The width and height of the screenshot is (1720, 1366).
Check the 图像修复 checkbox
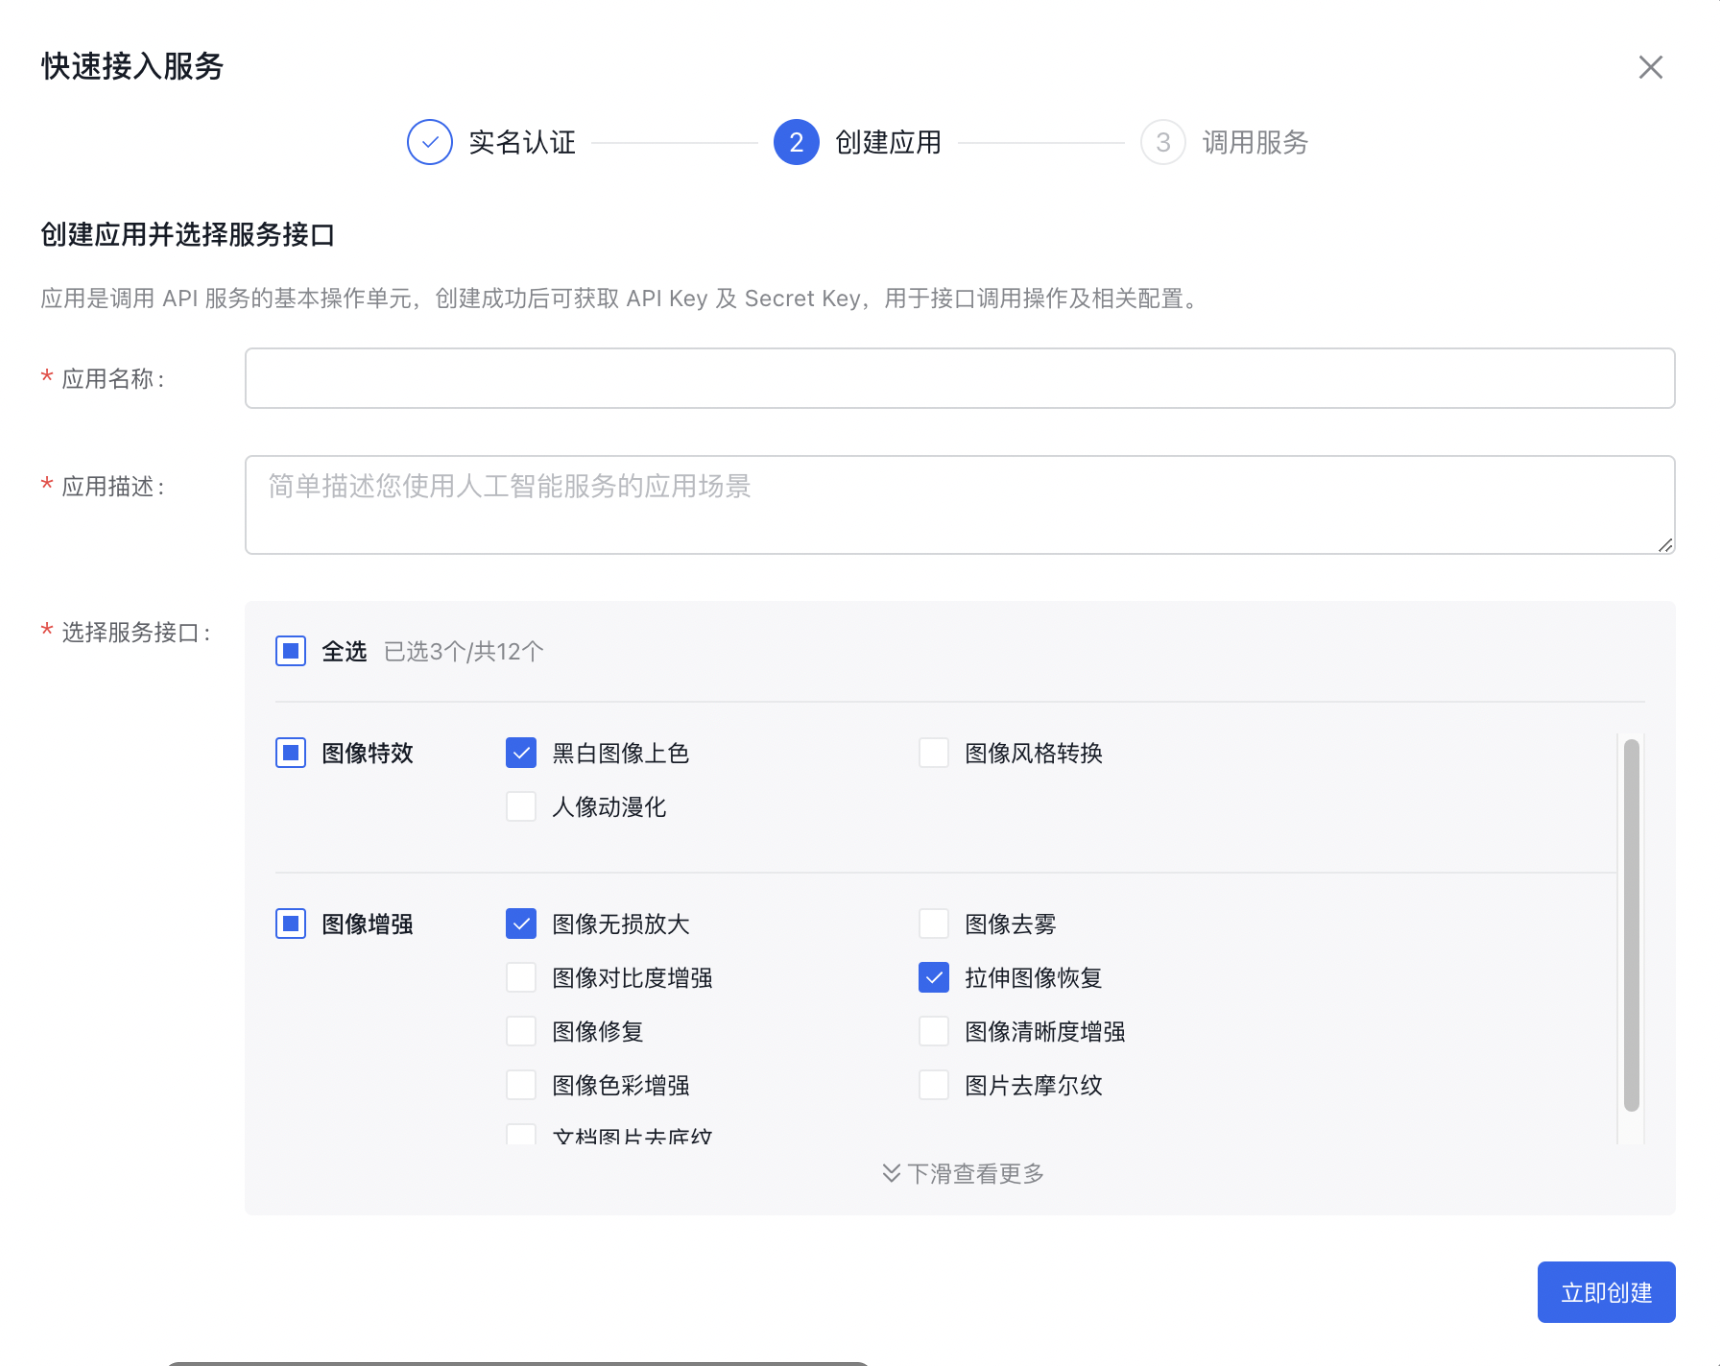tap(521, 1031)
